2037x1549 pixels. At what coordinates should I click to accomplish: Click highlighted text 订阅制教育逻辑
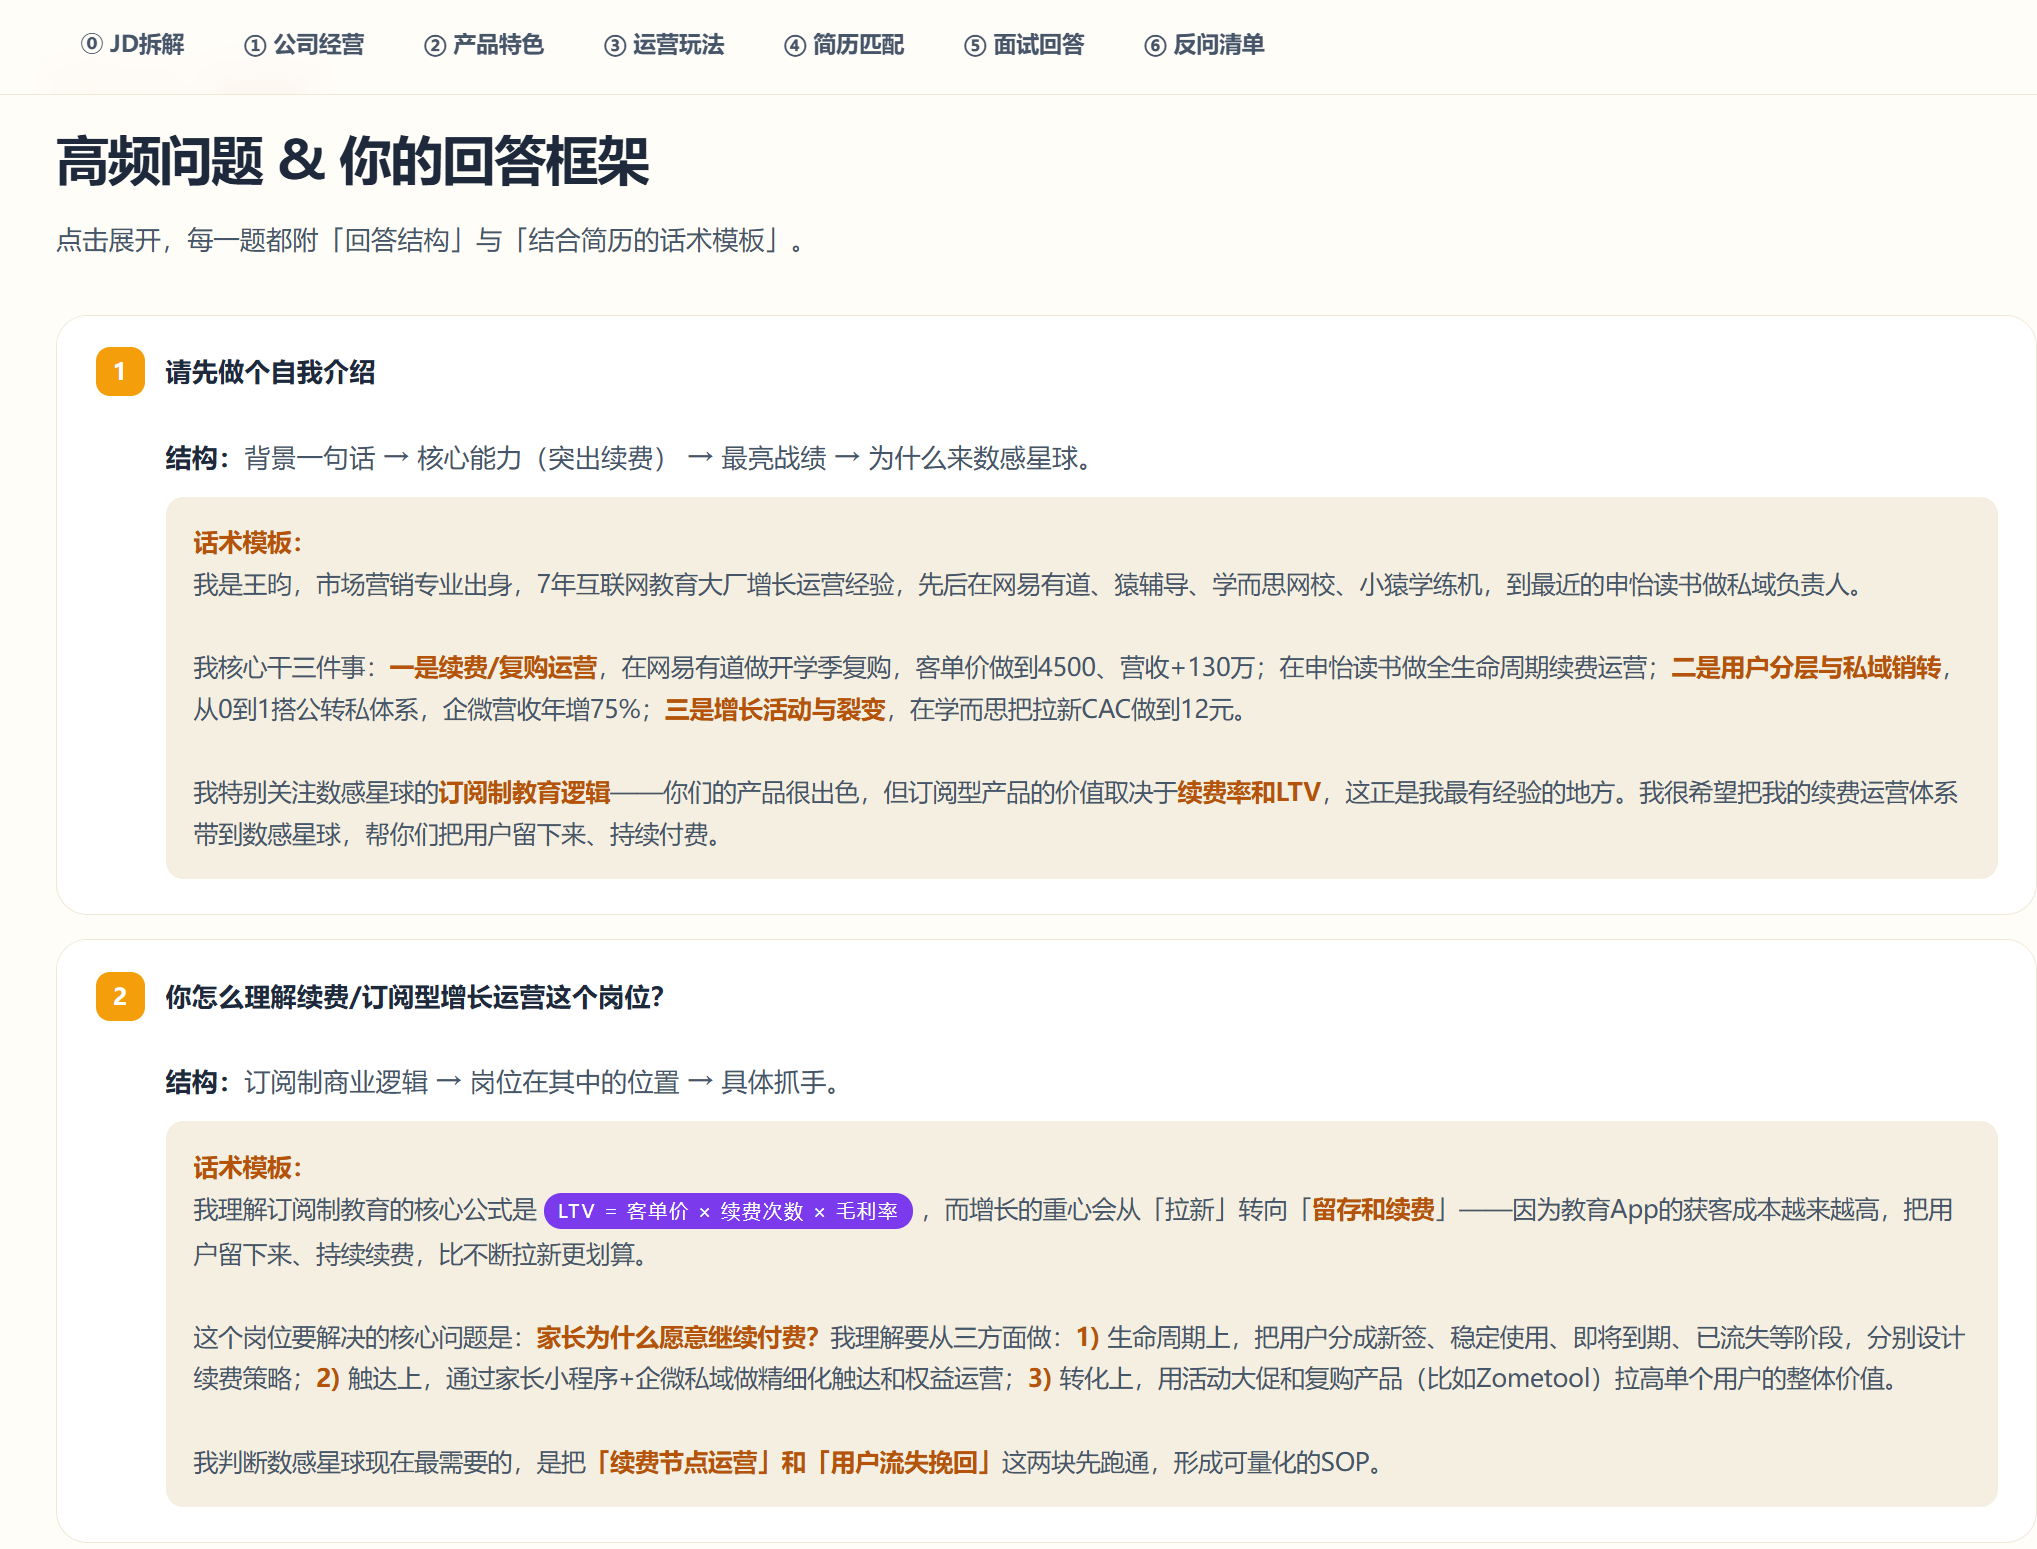point(524,792)
